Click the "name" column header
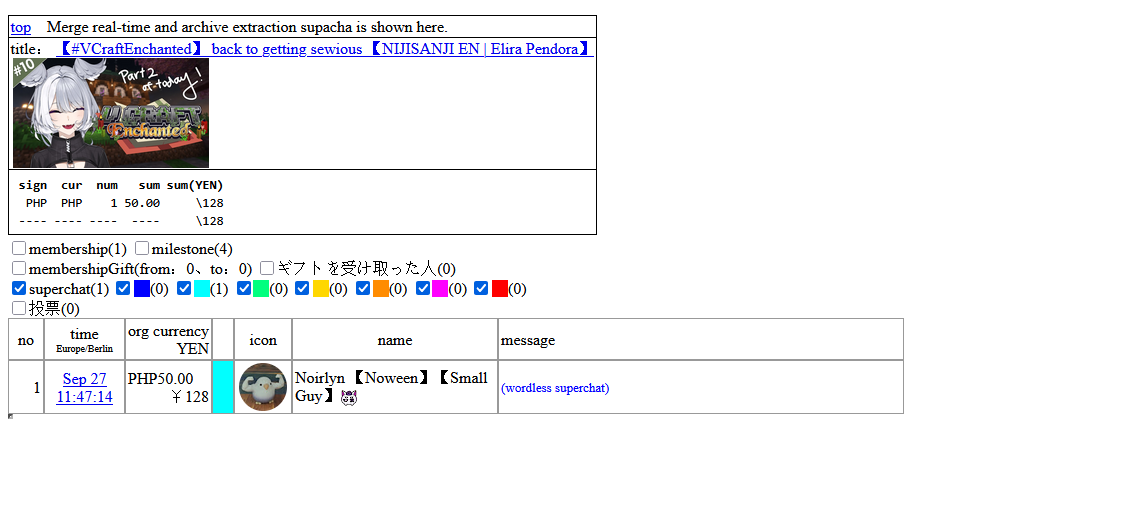This screenshot has height=524, width=1139. point(395,339)
